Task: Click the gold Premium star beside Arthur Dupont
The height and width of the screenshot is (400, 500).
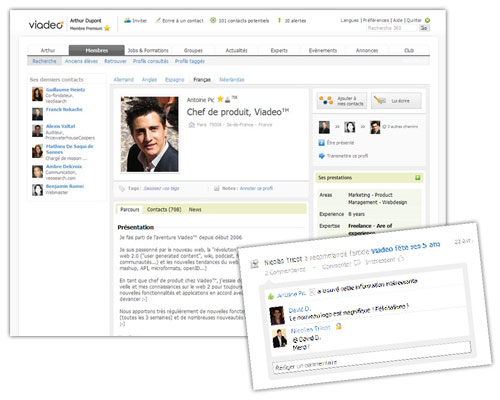Action: tap(107, 28)
